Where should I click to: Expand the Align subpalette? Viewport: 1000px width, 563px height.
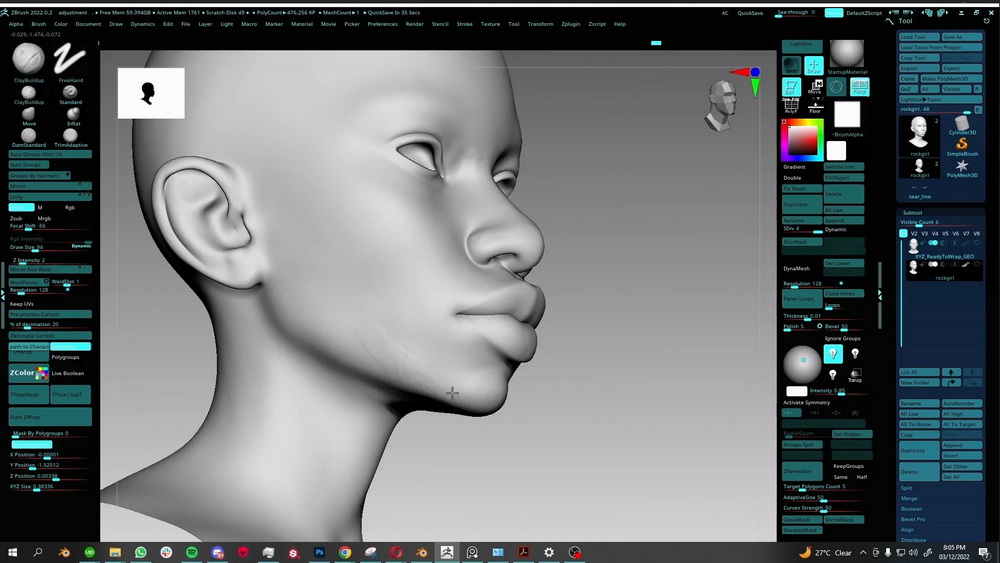[x=907, y=530]
